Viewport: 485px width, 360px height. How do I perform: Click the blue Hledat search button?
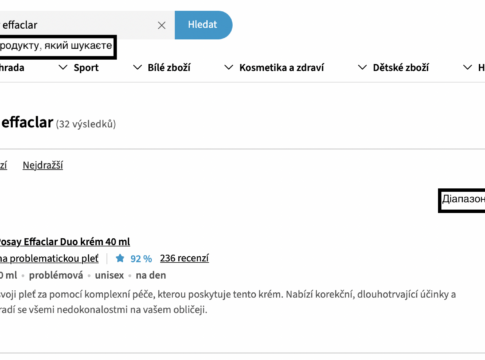coord(203,25)
